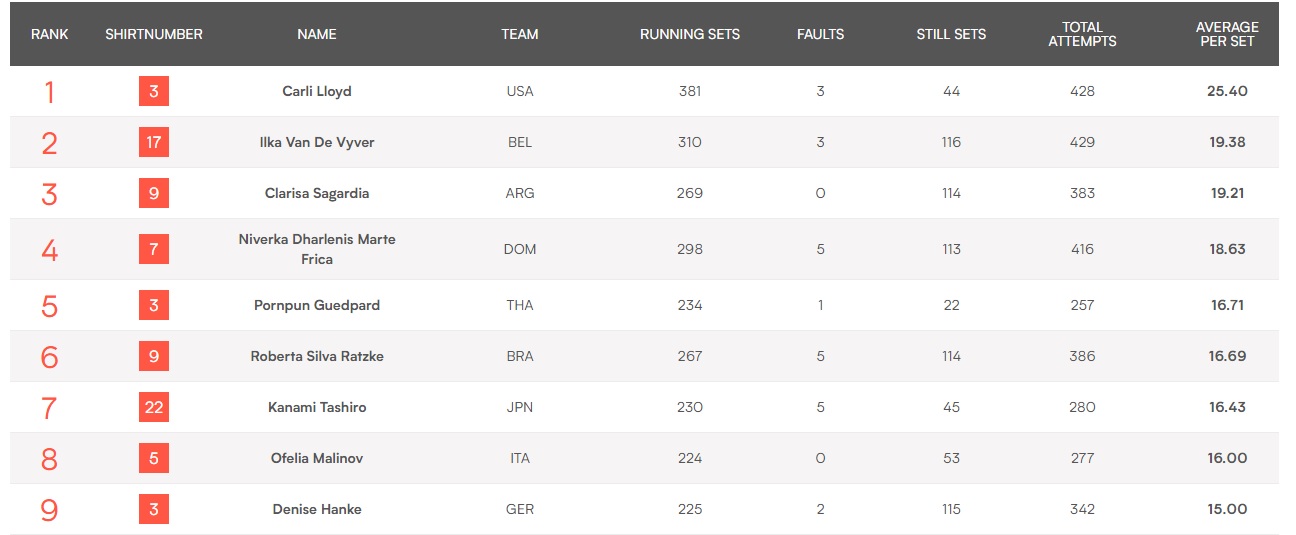Open Denise Hanke player profile
1296x535 pixels.
[x=317, y=509]
